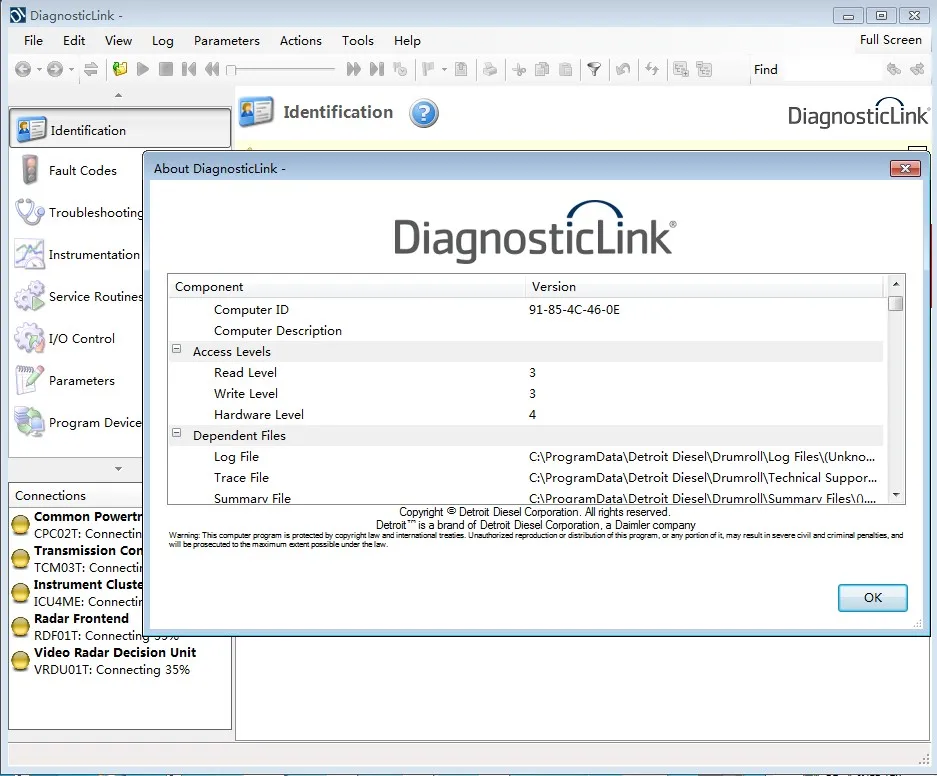Click the paste clipboard icon

[565, 69]
